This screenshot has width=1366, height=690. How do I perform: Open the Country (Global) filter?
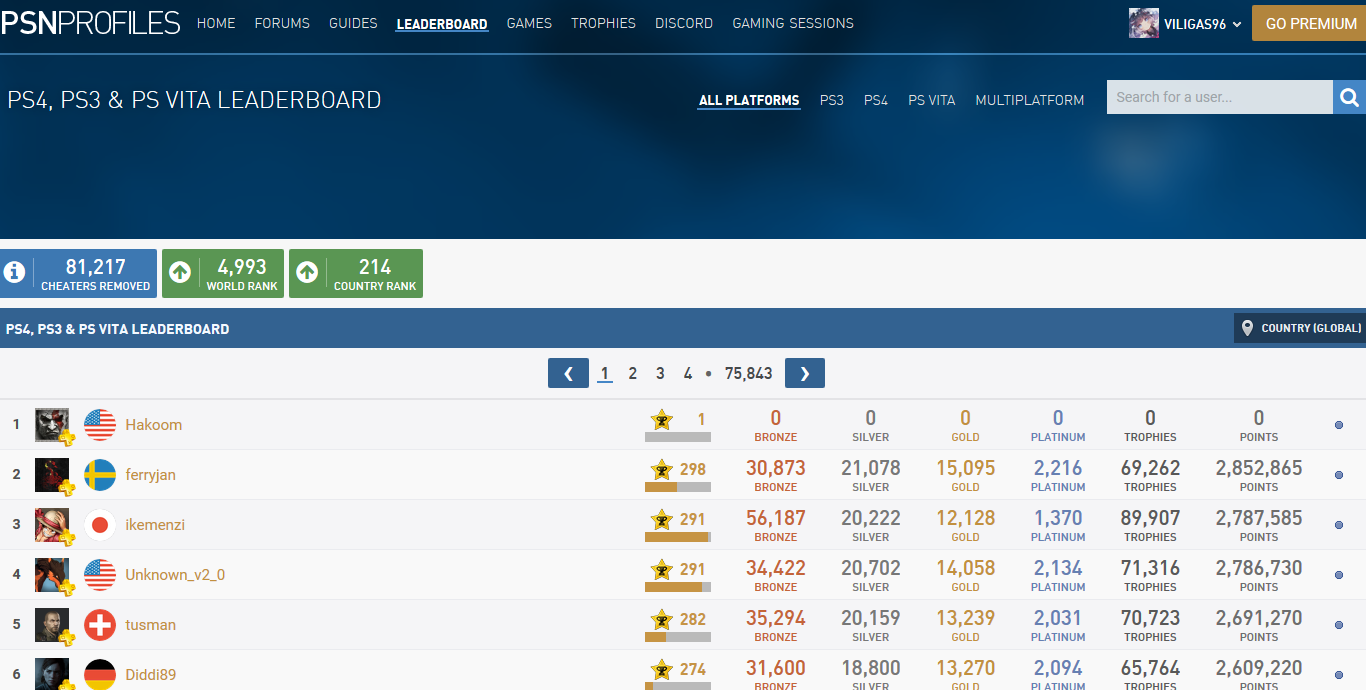point(1300,328)
